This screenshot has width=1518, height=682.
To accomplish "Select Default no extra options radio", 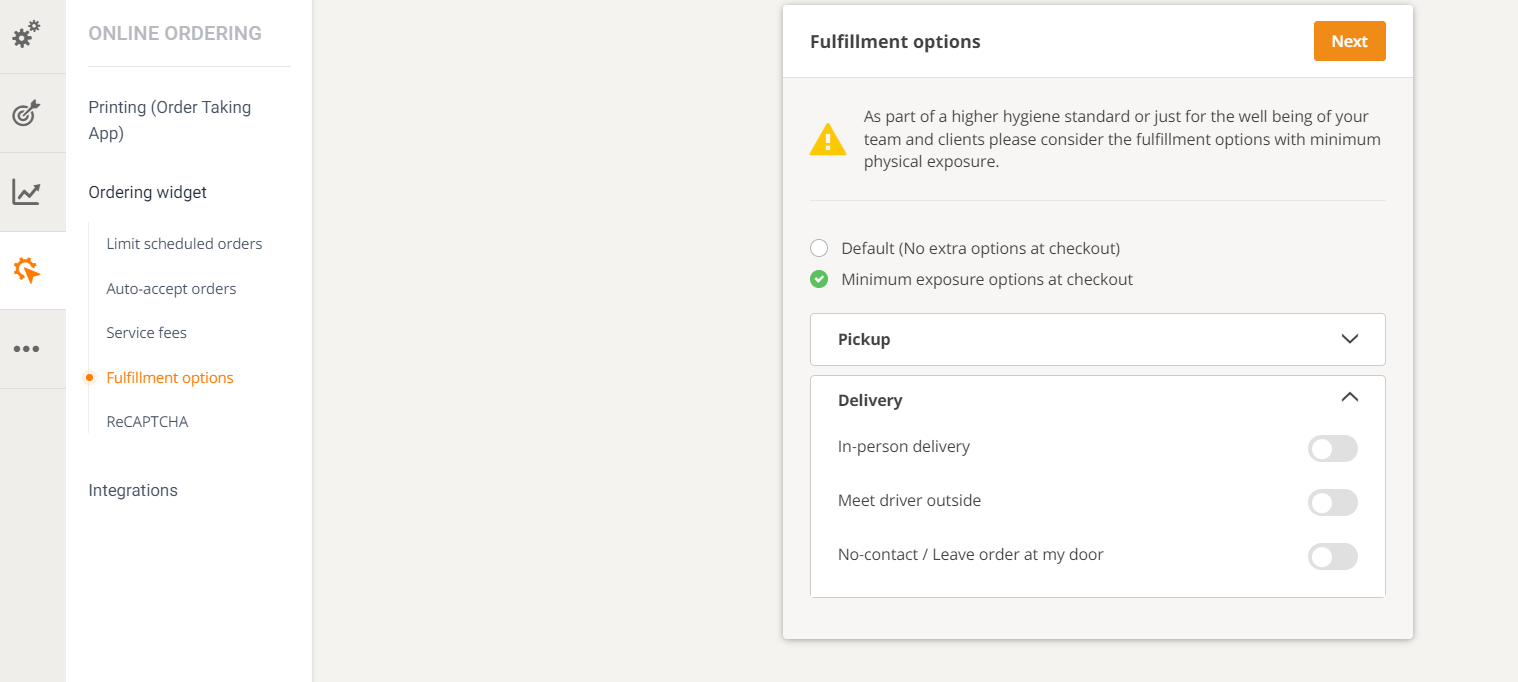I will pyautogui.click(x=819, y=248).
